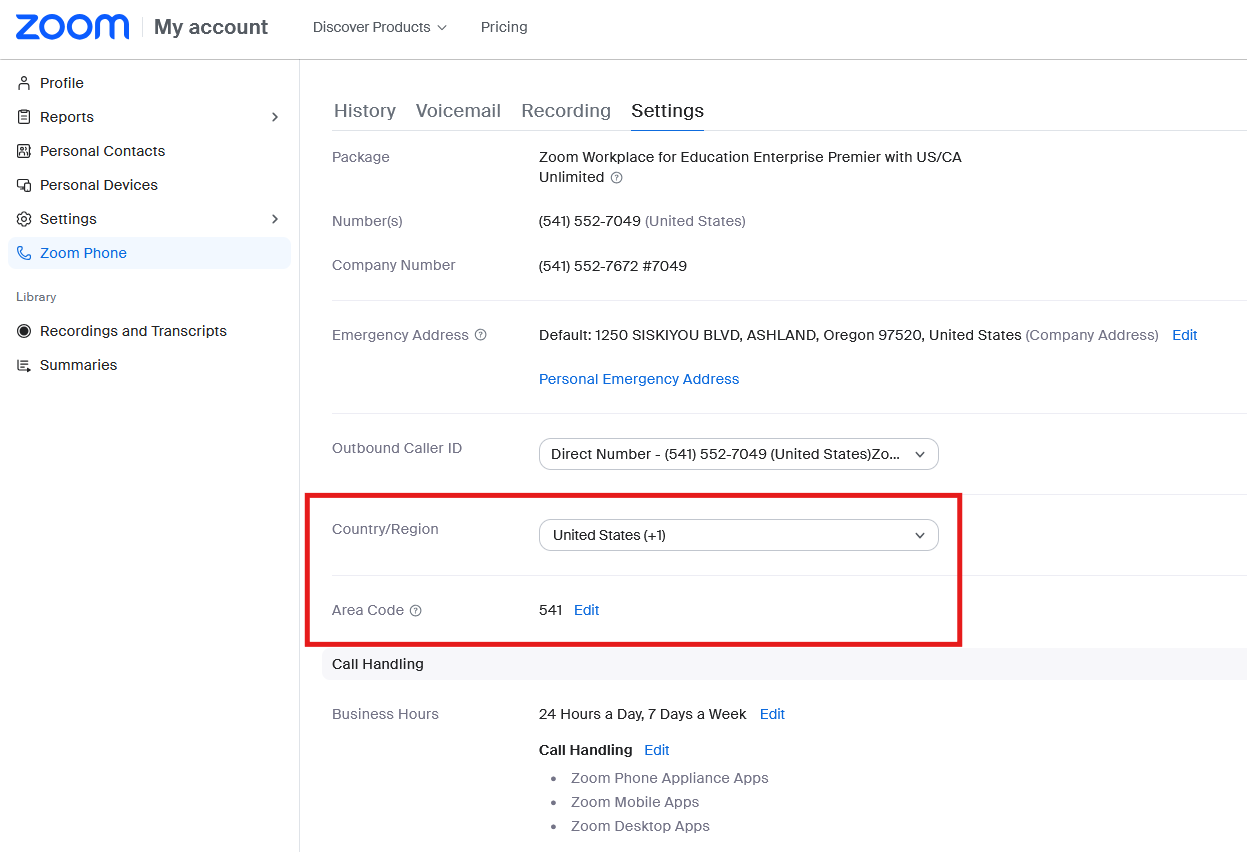Open the Country/Region dropdown
Screen dimensions: 1247x852
[x=739, y=535]
